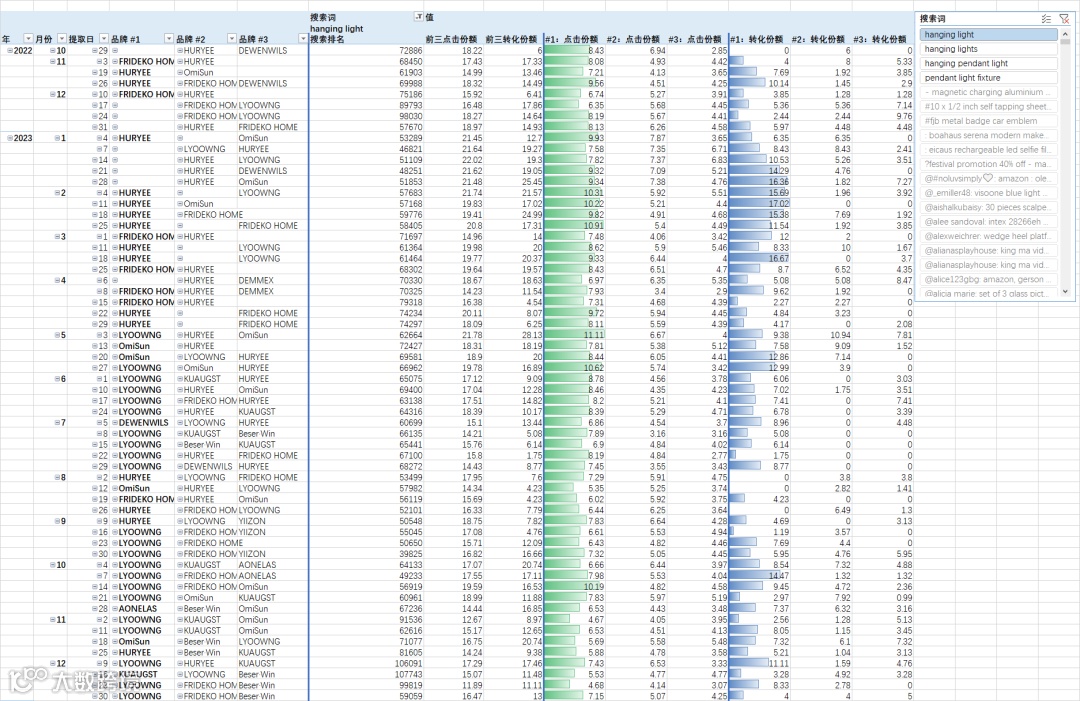Image resolution: width=1080 pixels, height=701 pixels.
Task: Select the '#1: 点击份额' column header
Action: click(x=572, y=39)
